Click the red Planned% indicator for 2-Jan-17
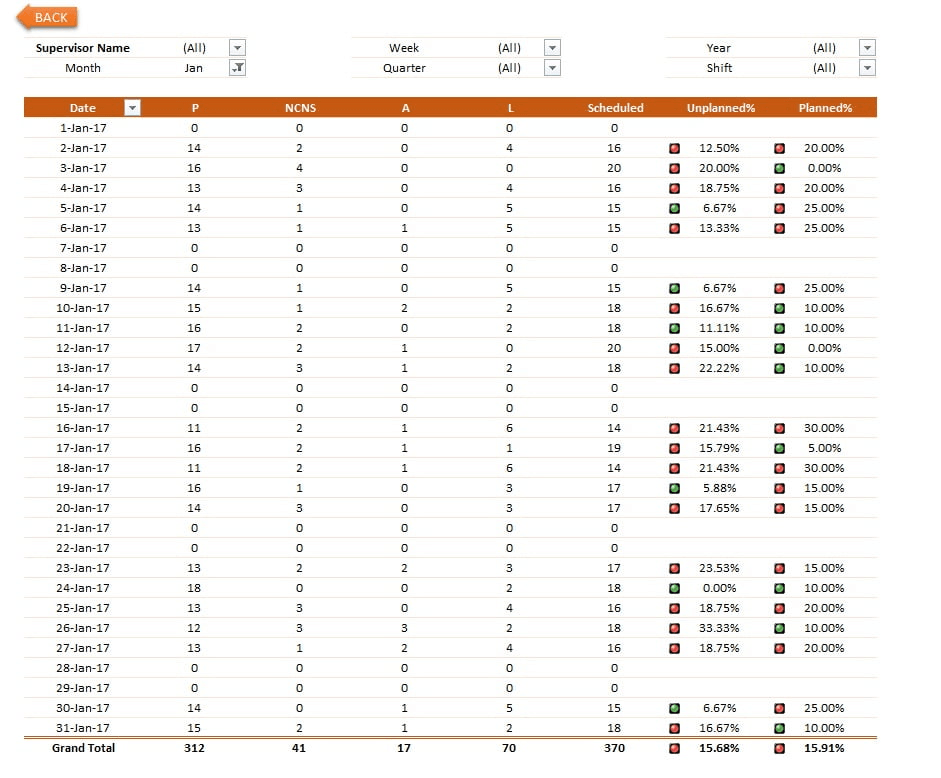 tap(780, 148)
